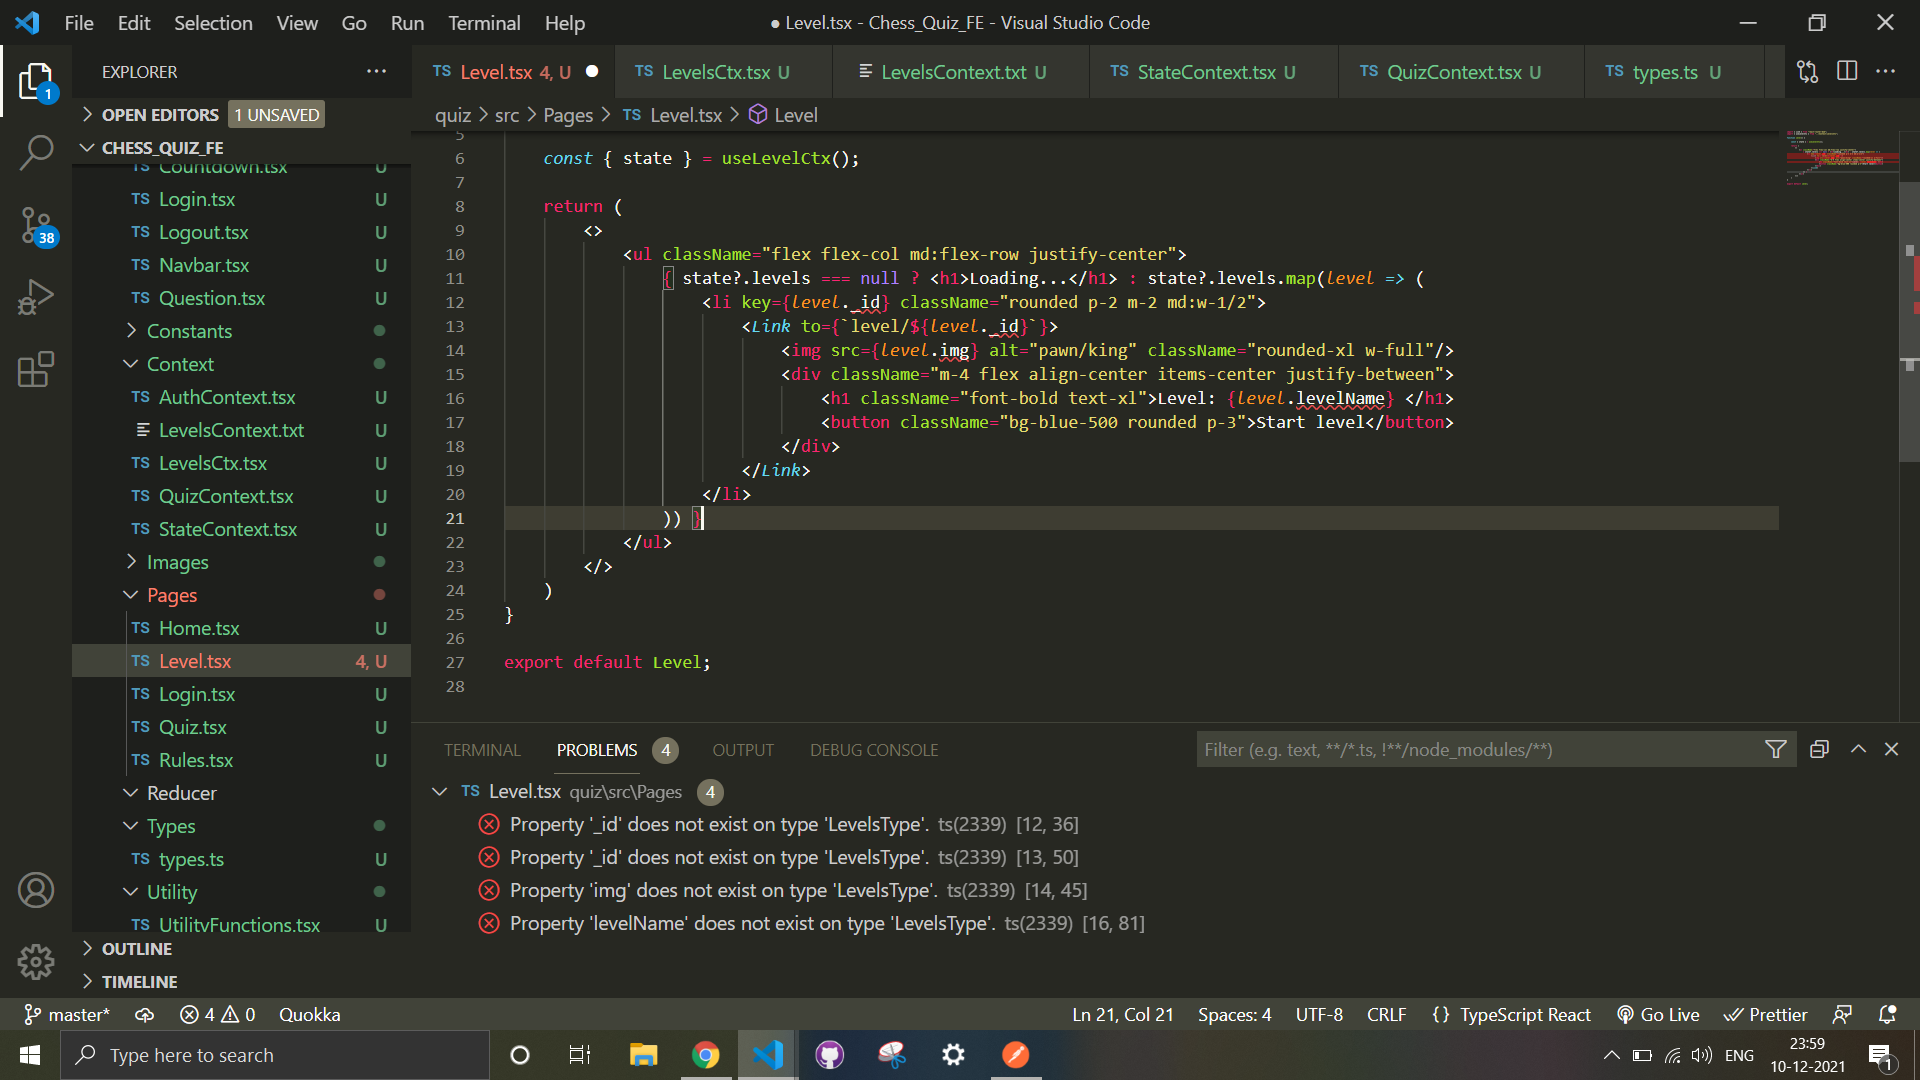The image size is (1920, 1080).
Task: Open the File menu
Action: [79, 22]
